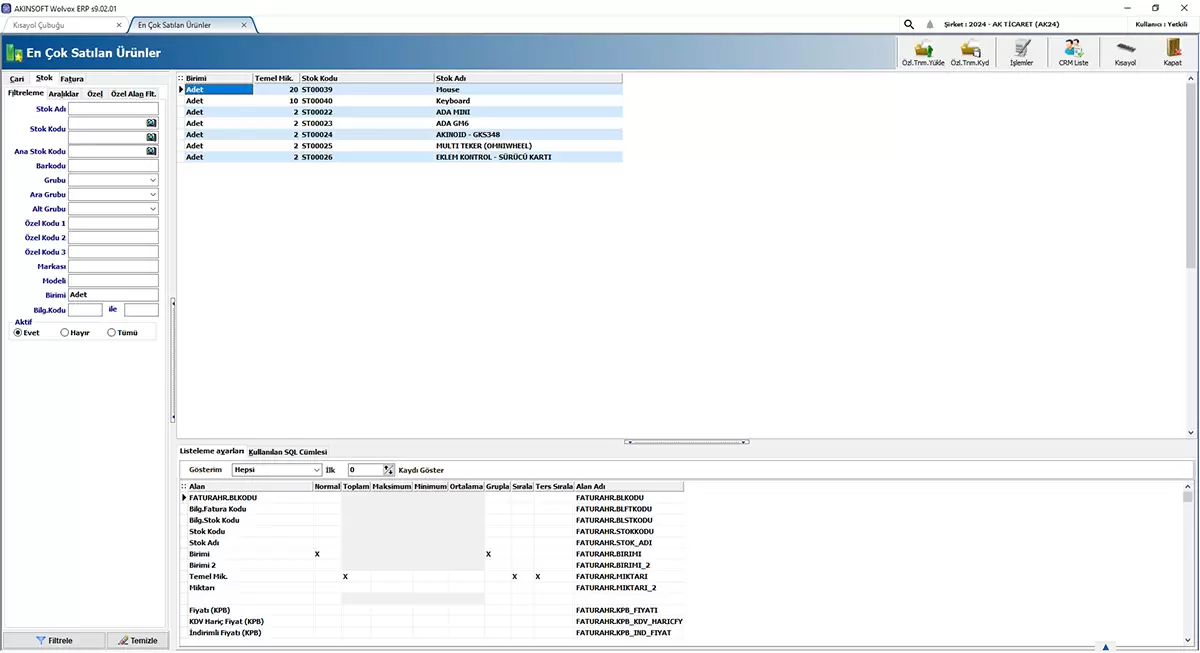Click inside the Stok Adı input field

(113, 109)
